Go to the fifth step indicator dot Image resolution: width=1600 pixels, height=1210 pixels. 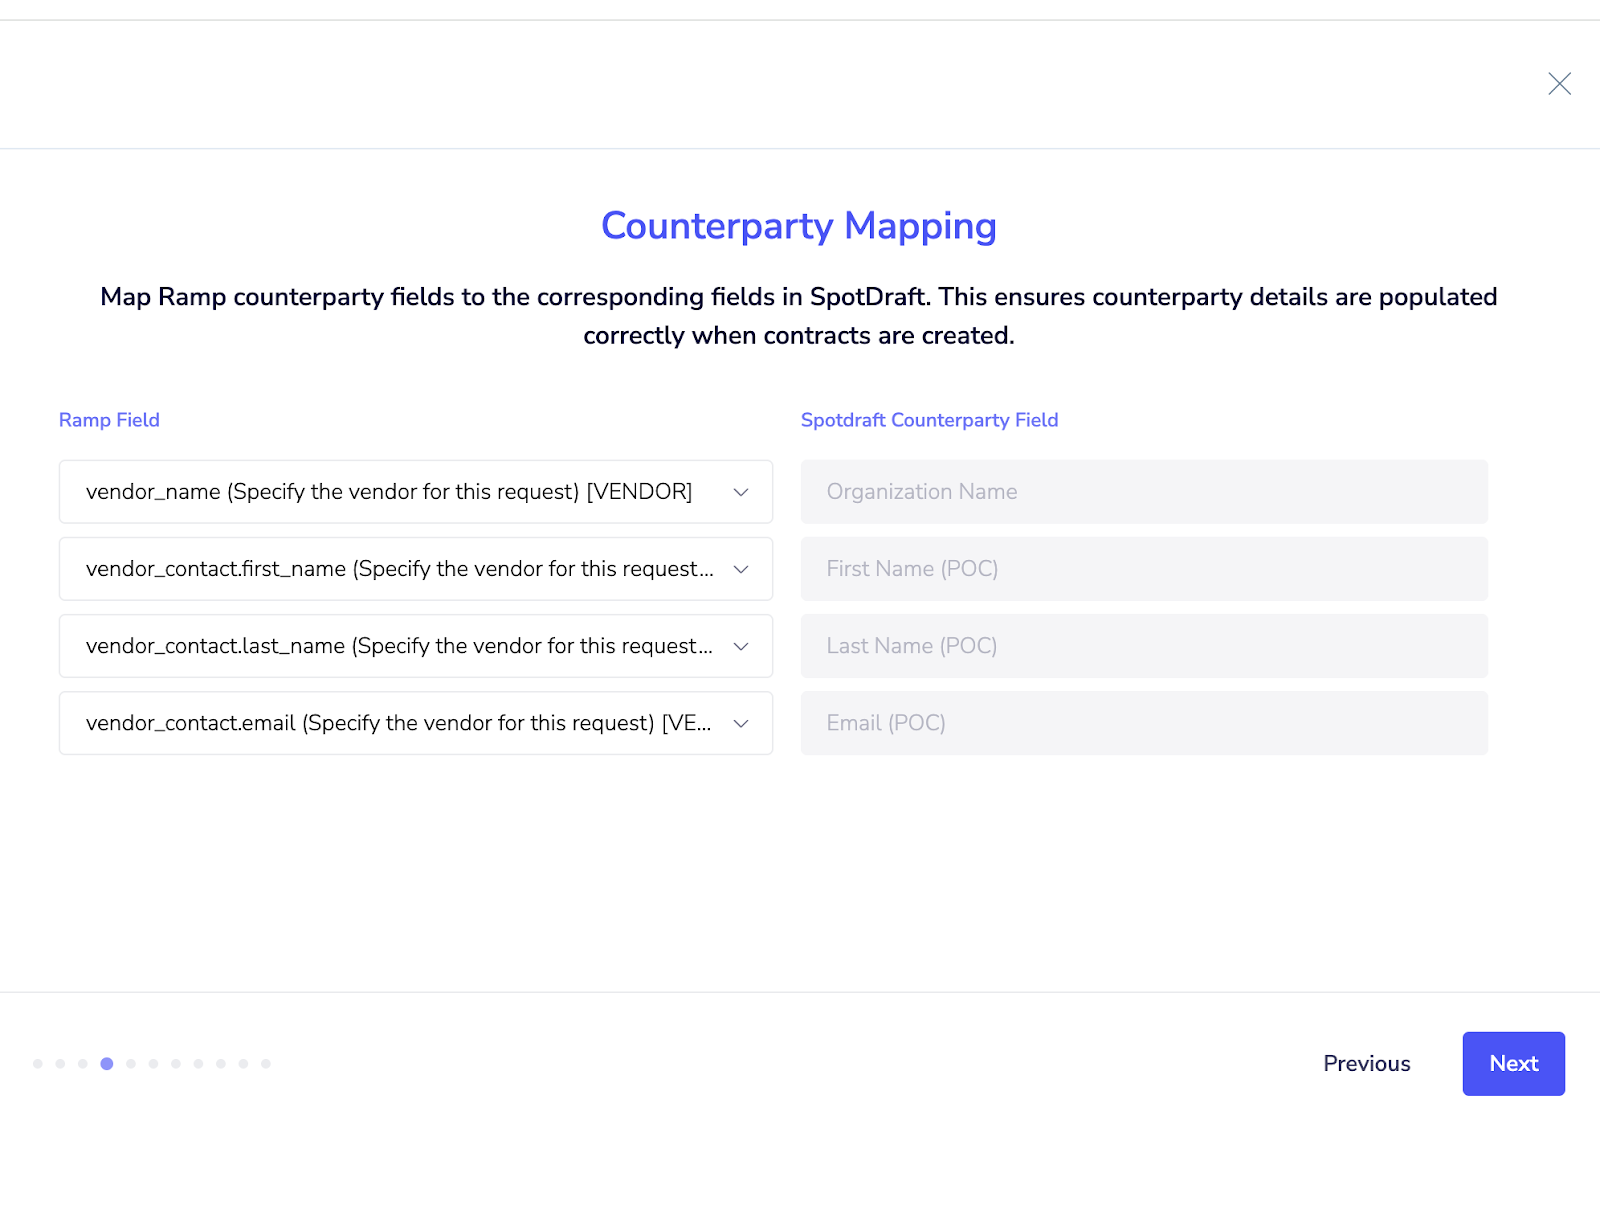131,1064
